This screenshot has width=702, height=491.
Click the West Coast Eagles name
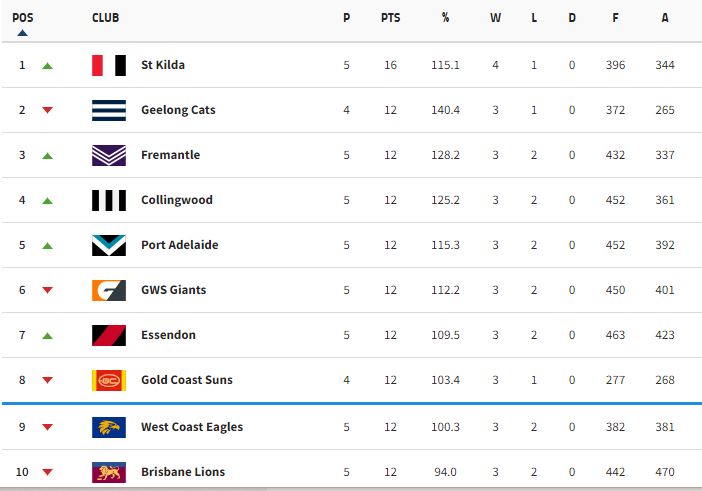pyautogui.click(x=192, y=427)
